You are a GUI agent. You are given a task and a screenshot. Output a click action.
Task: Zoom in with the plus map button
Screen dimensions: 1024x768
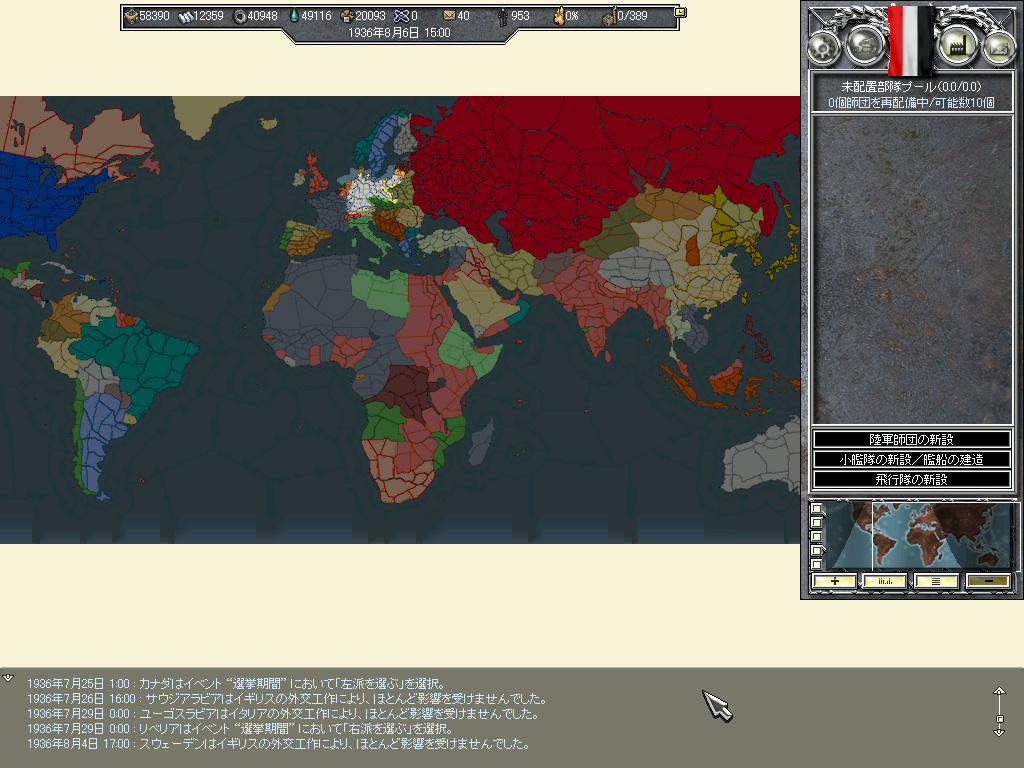tap(834, 581)
